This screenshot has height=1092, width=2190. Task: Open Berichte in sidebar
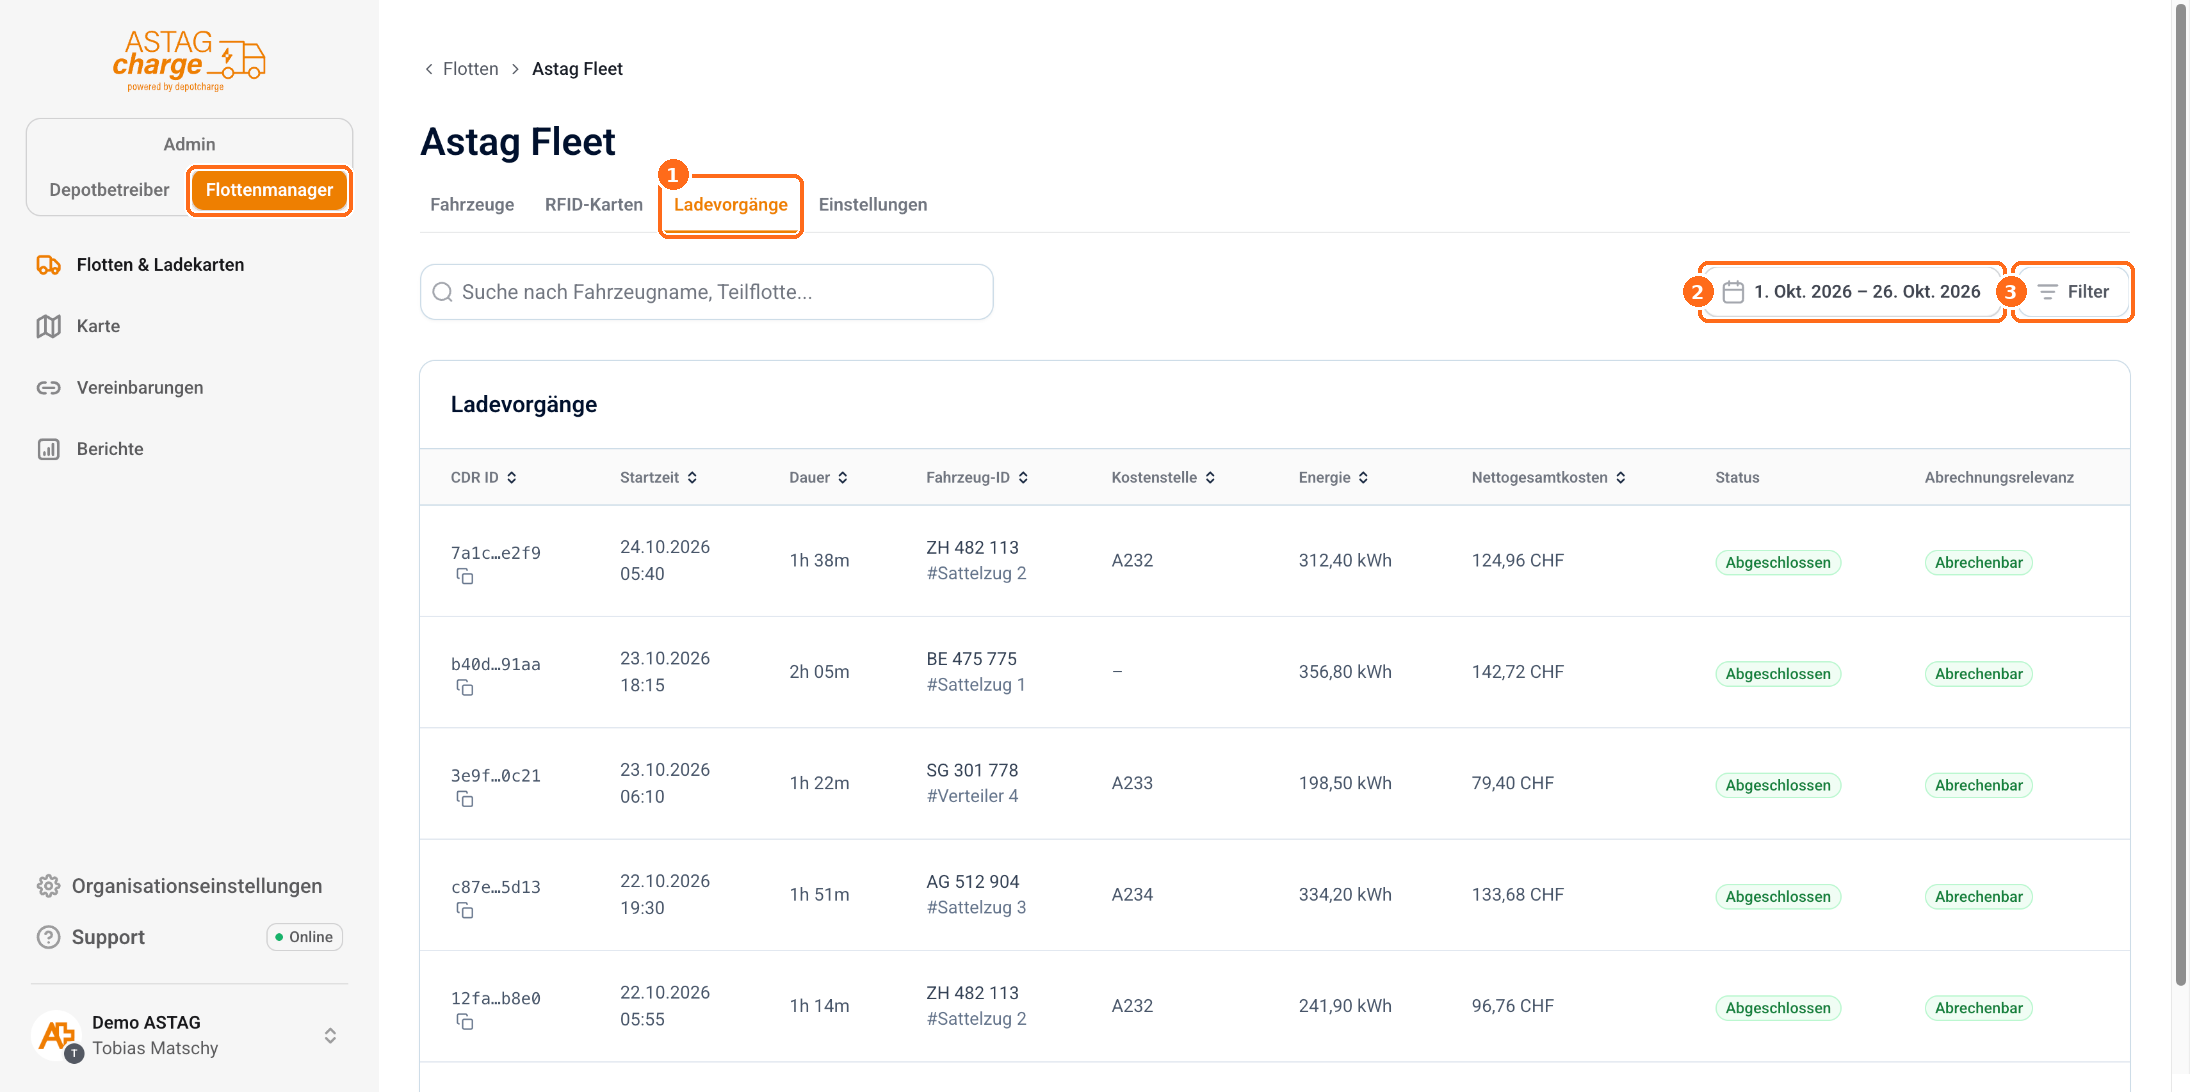110,449
